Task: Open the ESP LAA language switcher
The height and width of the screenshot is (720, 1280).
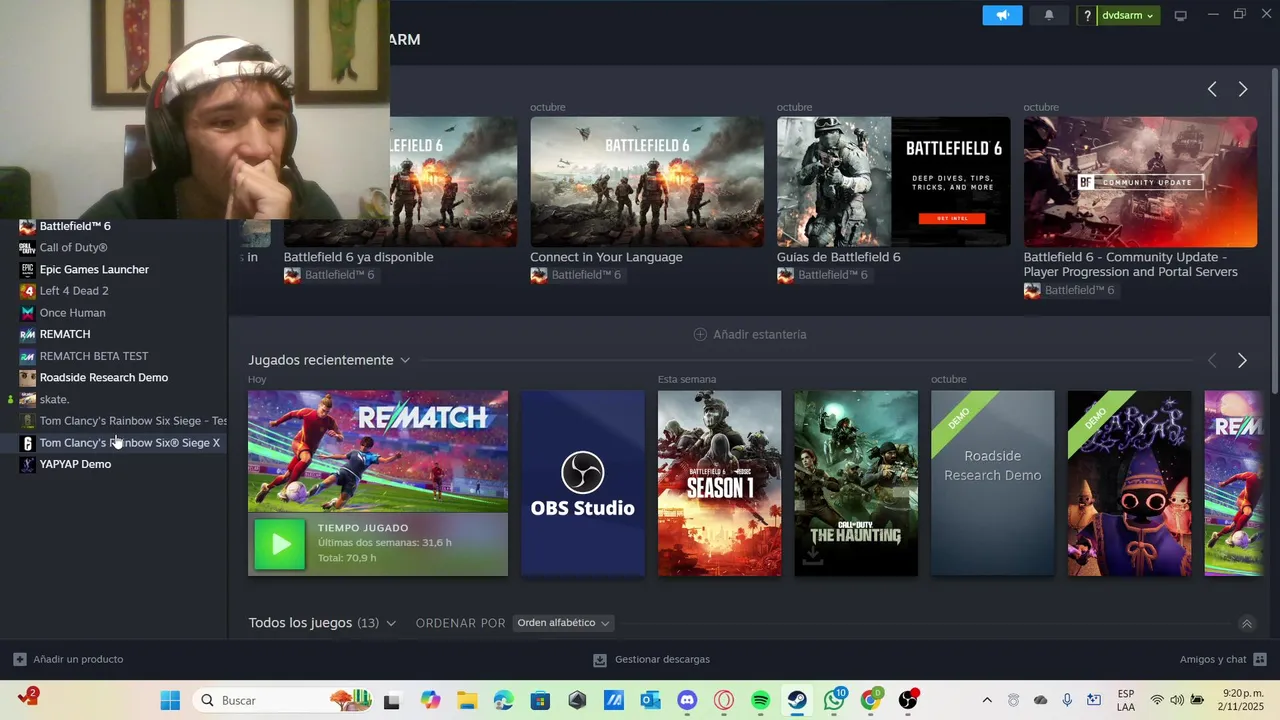Action: coord(1126,700)
